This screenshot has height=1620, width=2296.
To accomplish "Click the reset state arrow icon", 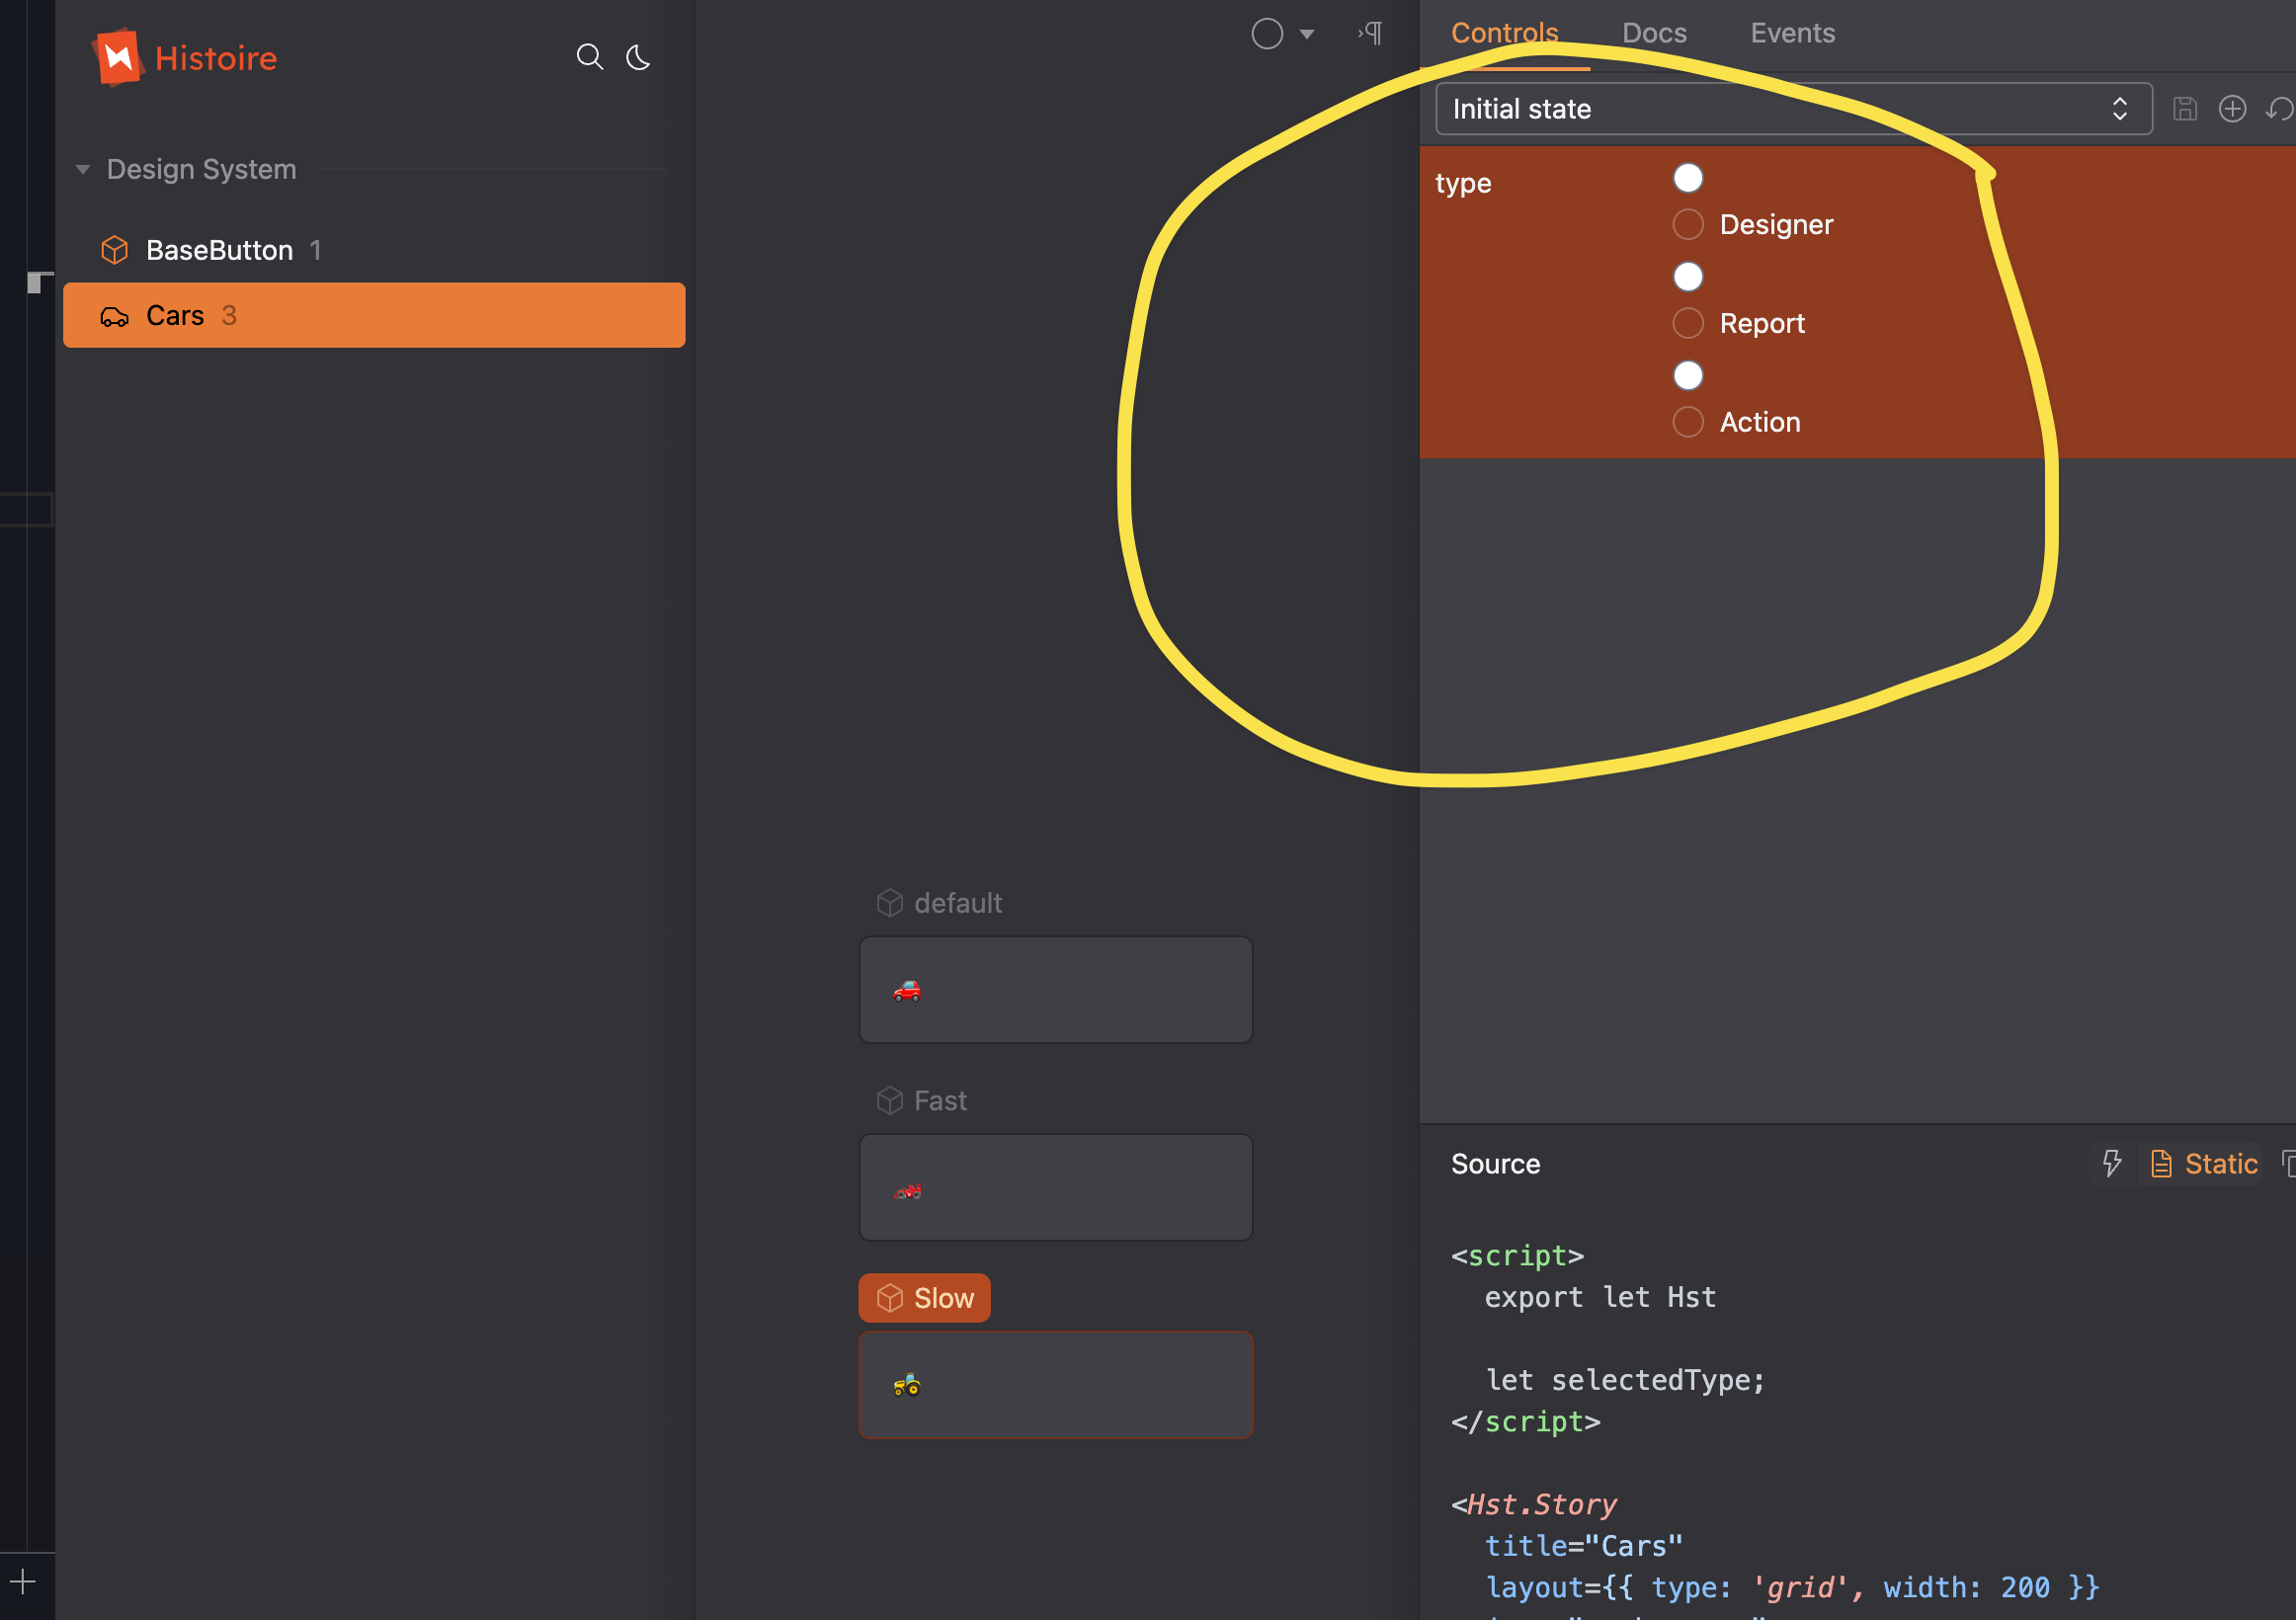I will [2278, 109].
